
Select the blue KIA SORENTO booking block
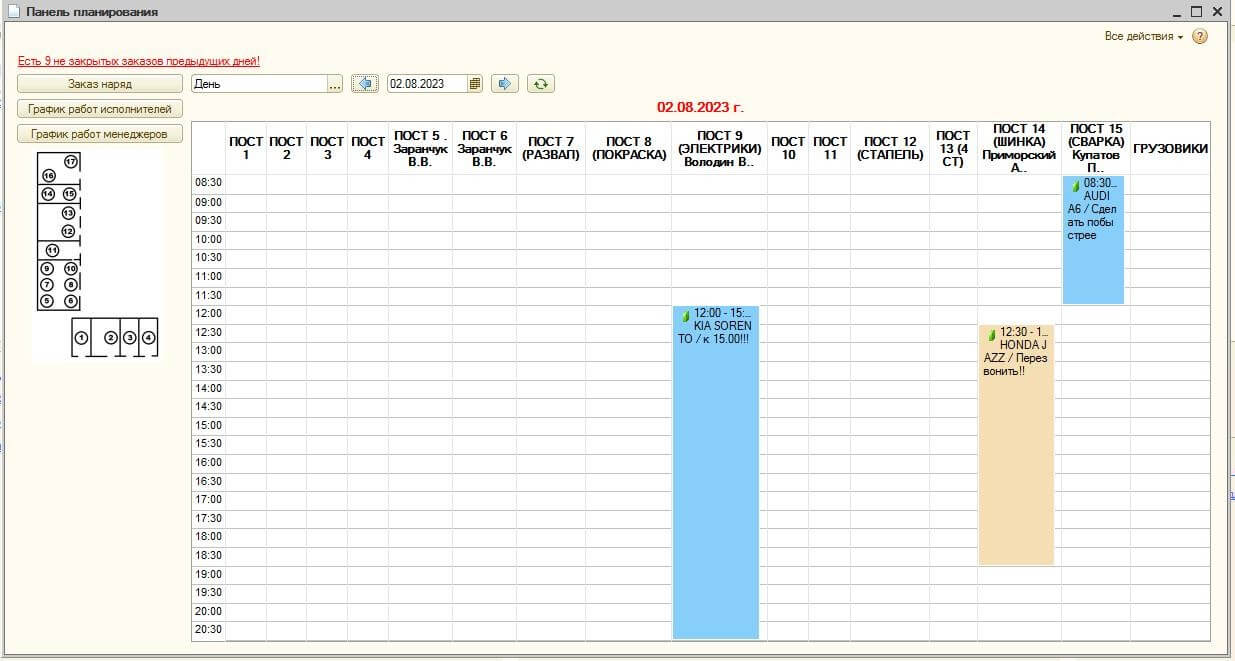716,472
